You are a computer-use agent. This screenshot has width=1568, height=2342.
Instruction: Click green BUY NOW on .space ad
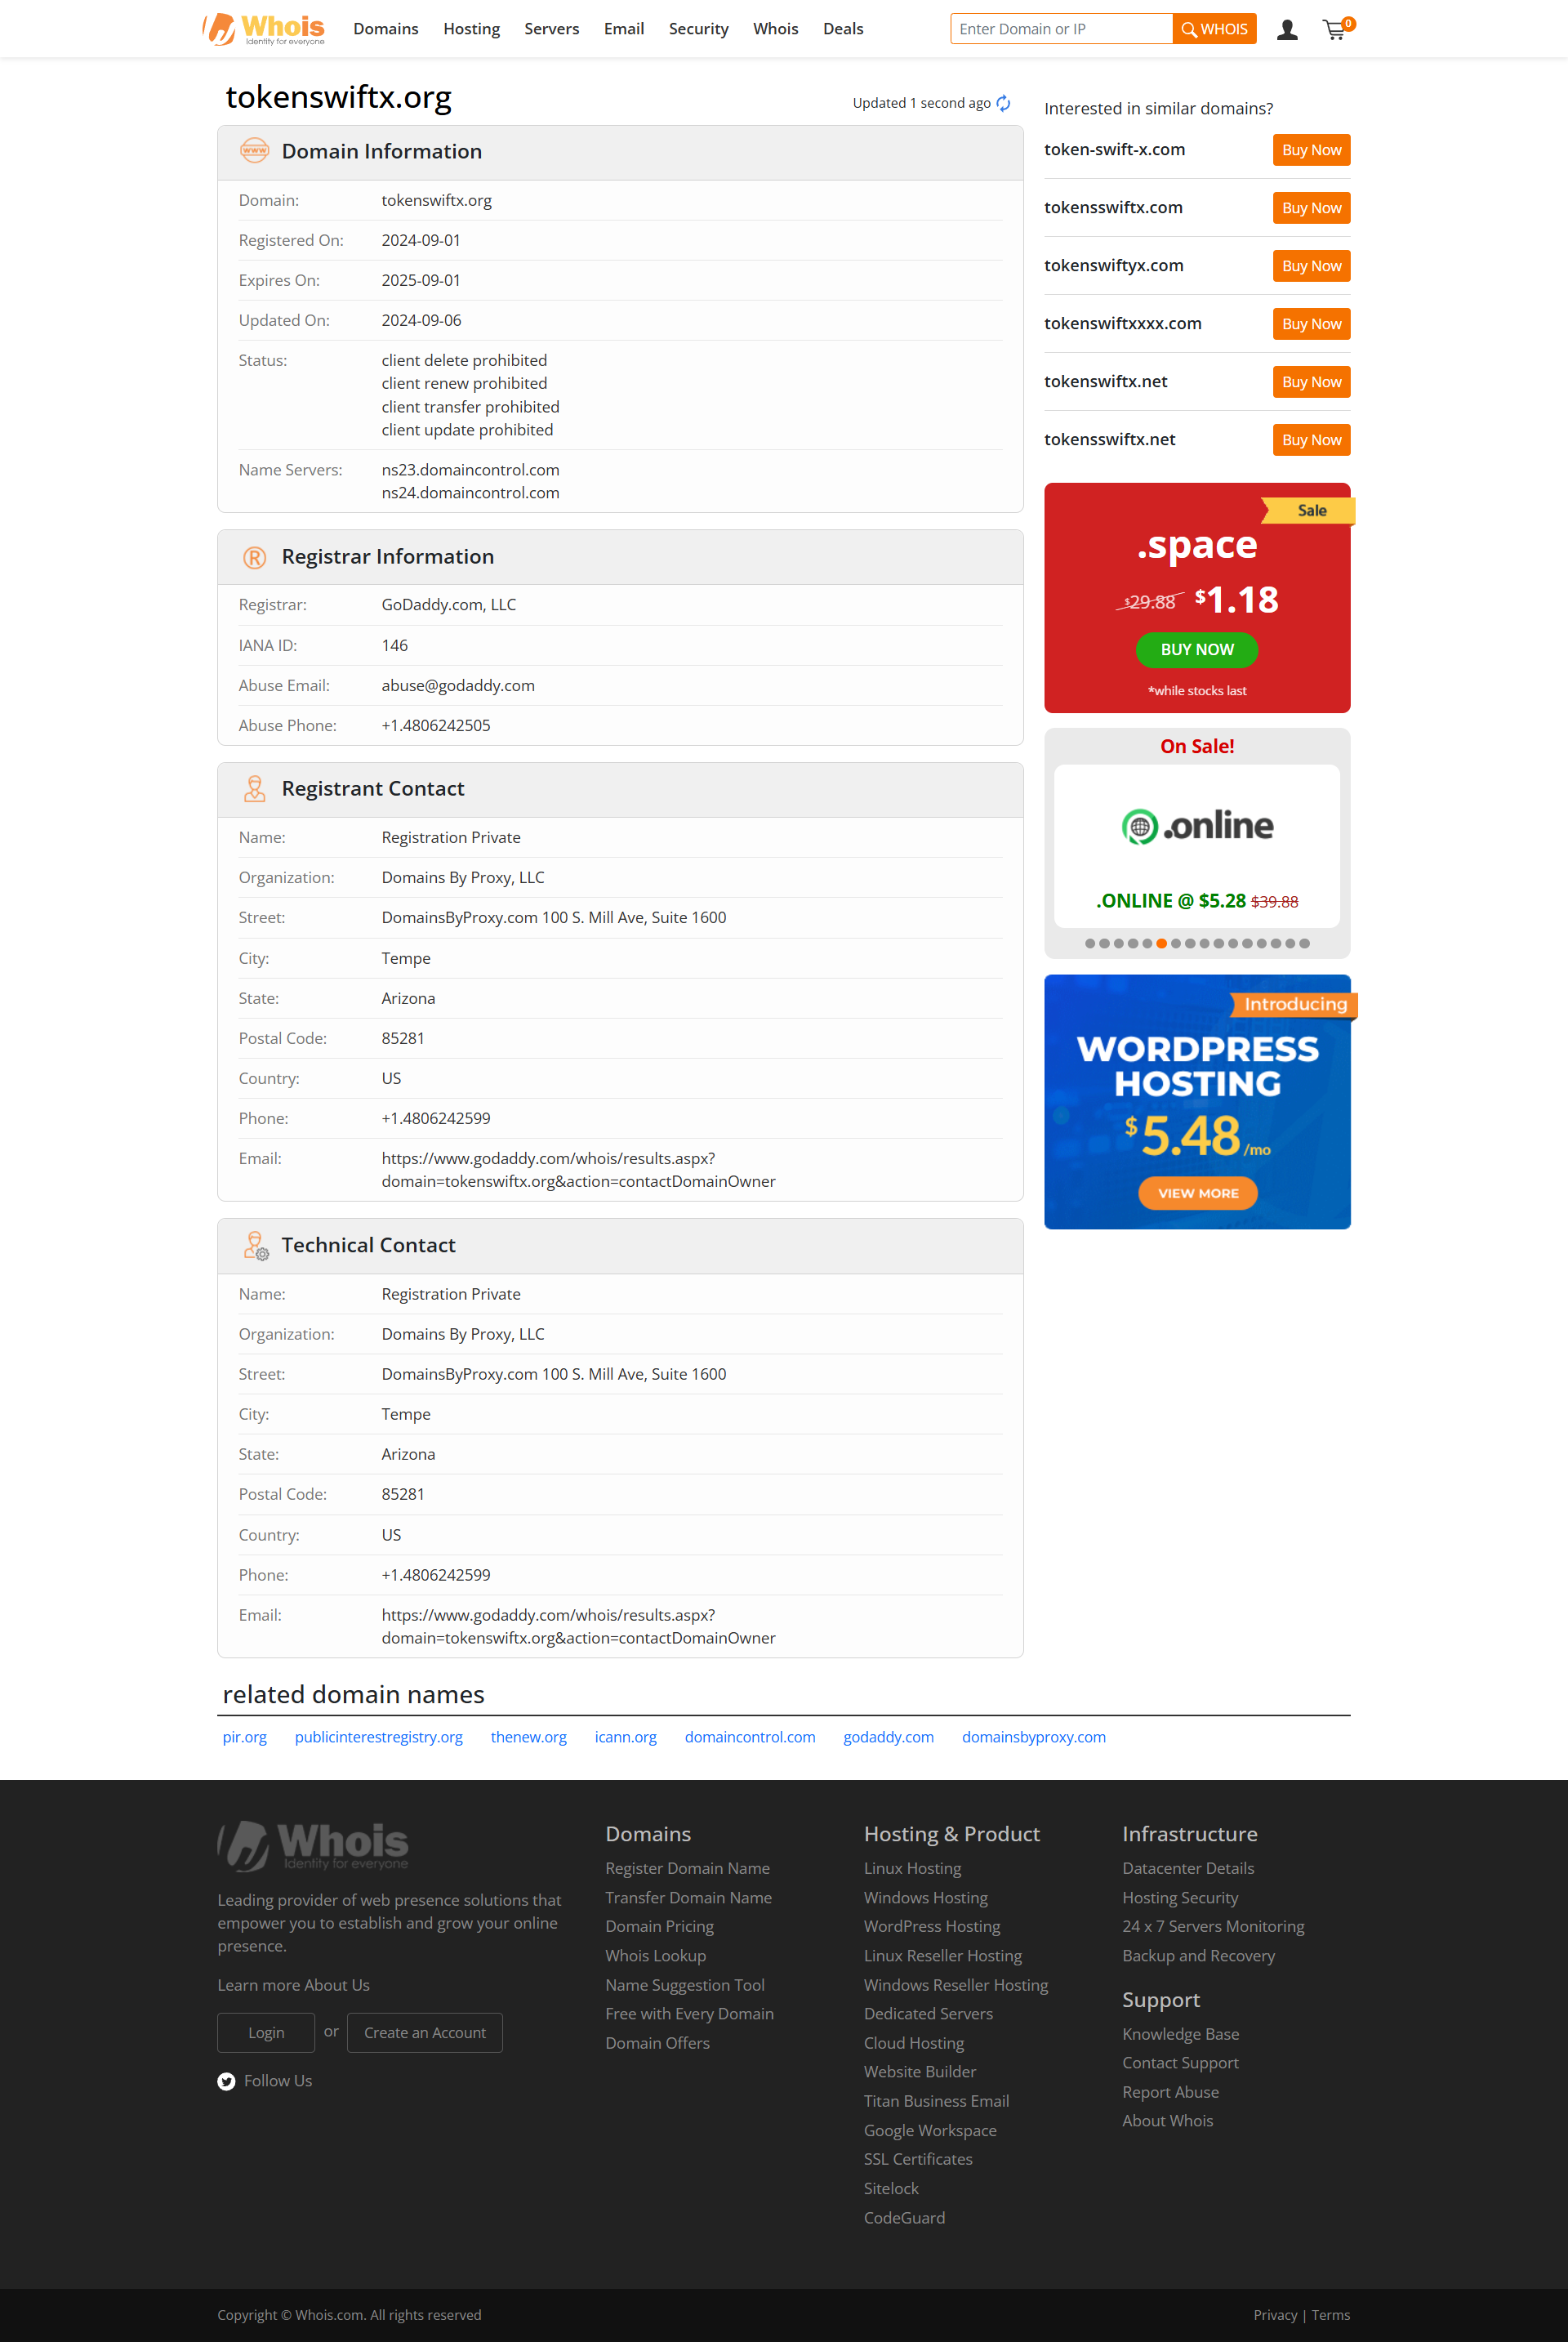[x=1197, y=650]
